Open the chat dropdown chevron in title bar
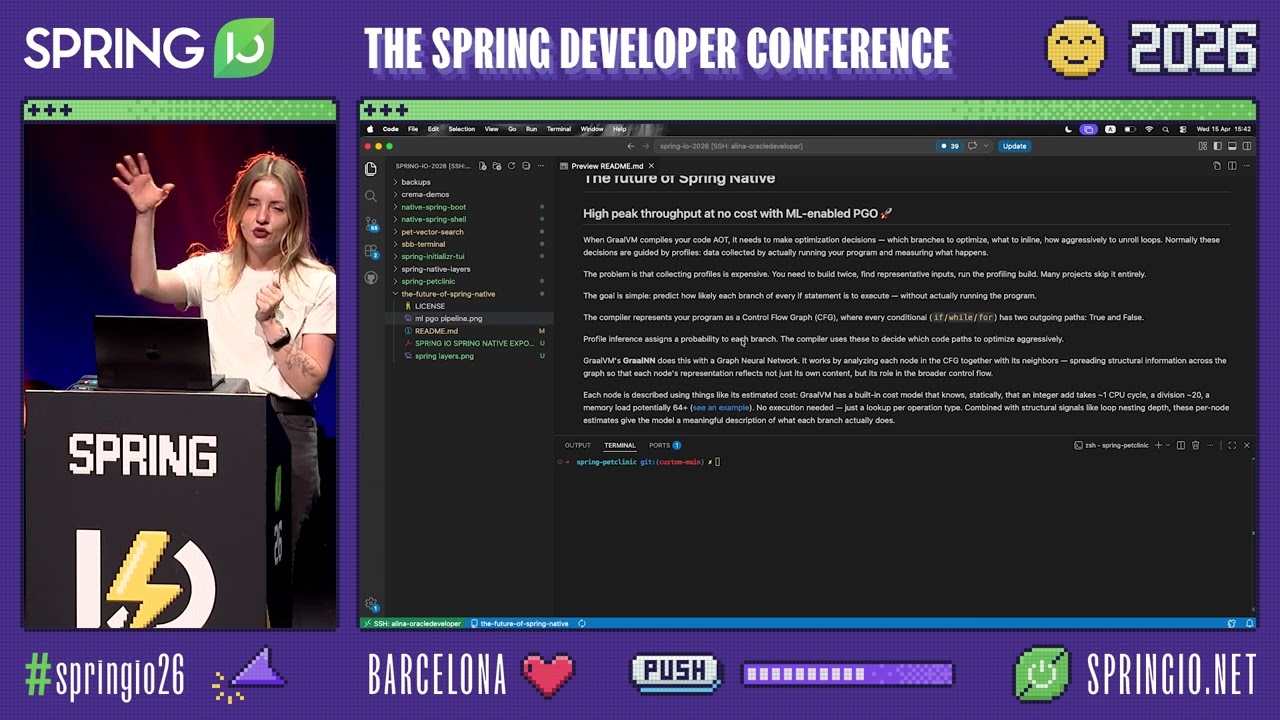This screenshot has height=720, width=1280. tap(986, 146)
